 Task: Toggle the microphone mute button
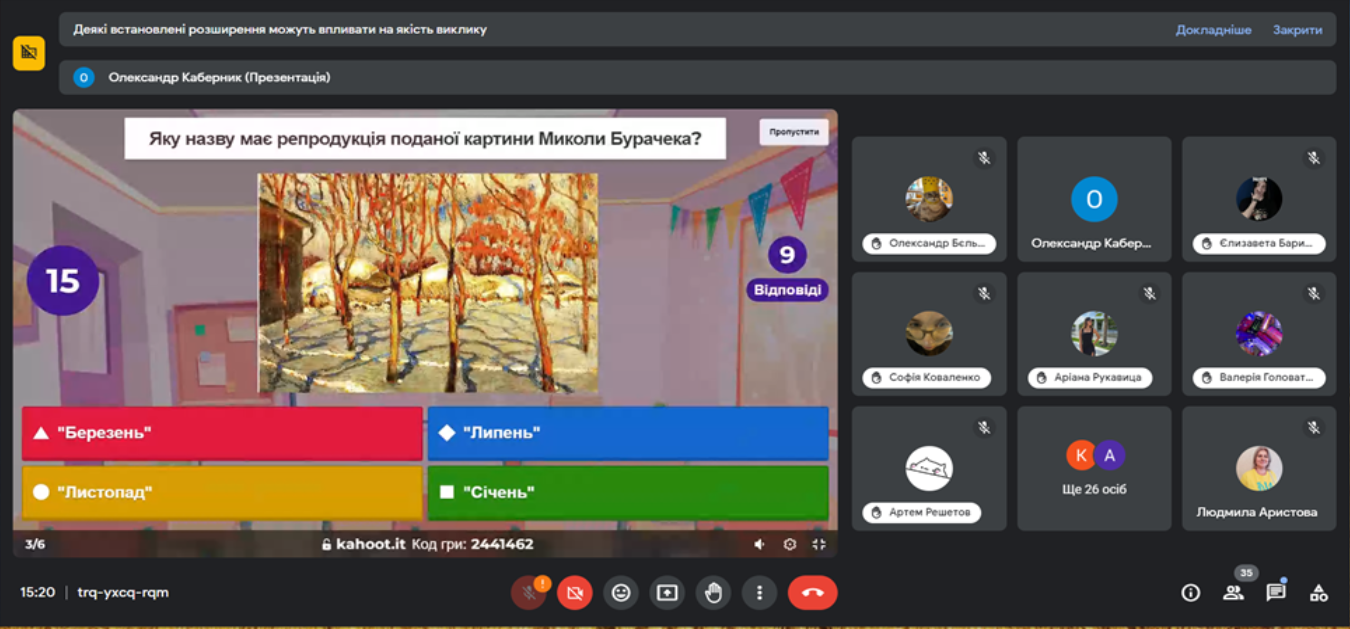[x=528, y=593]
